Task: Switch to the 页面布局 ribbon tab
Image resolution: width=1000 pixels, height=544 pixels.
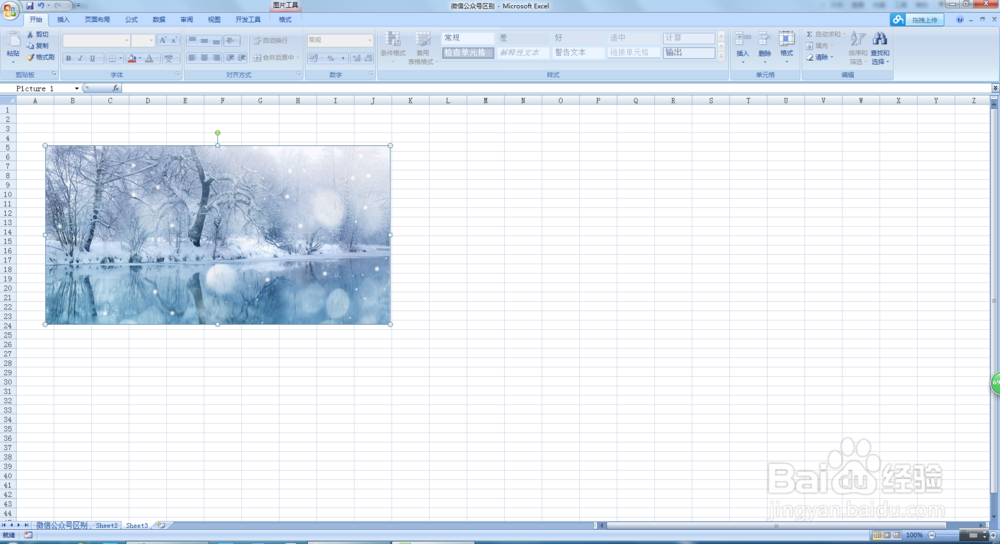Action: [x=98, y=20]
